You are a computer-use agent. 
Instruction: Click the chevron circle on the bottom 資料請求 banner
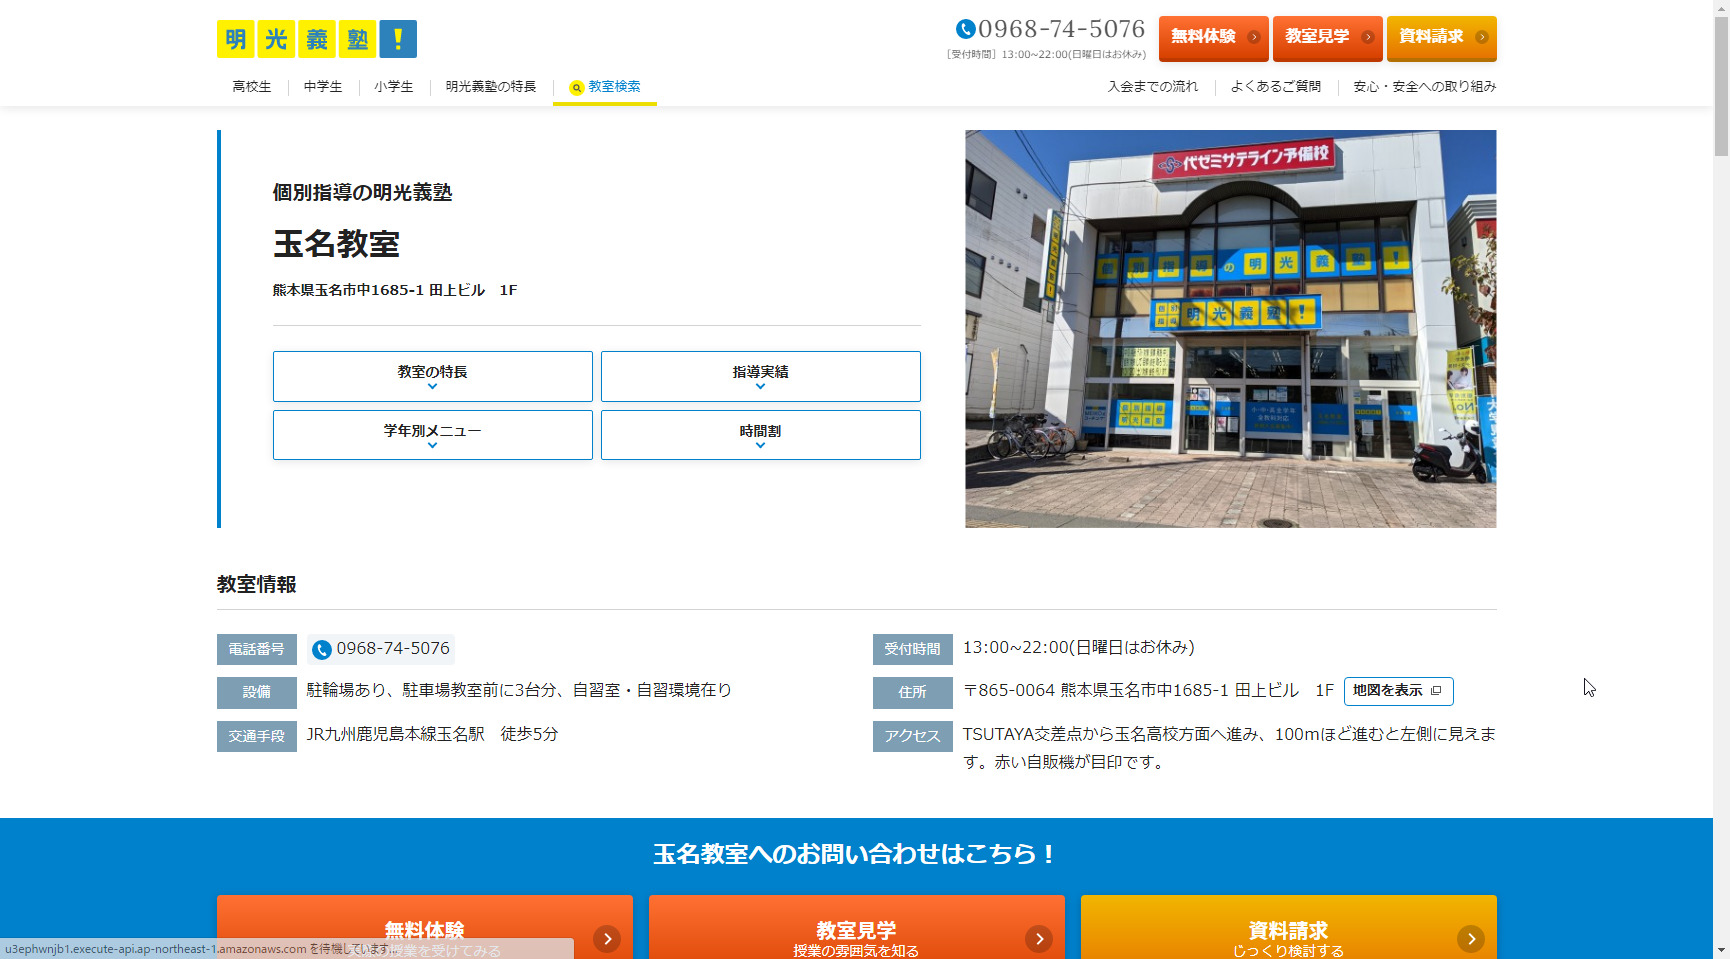coord(1470,939)
